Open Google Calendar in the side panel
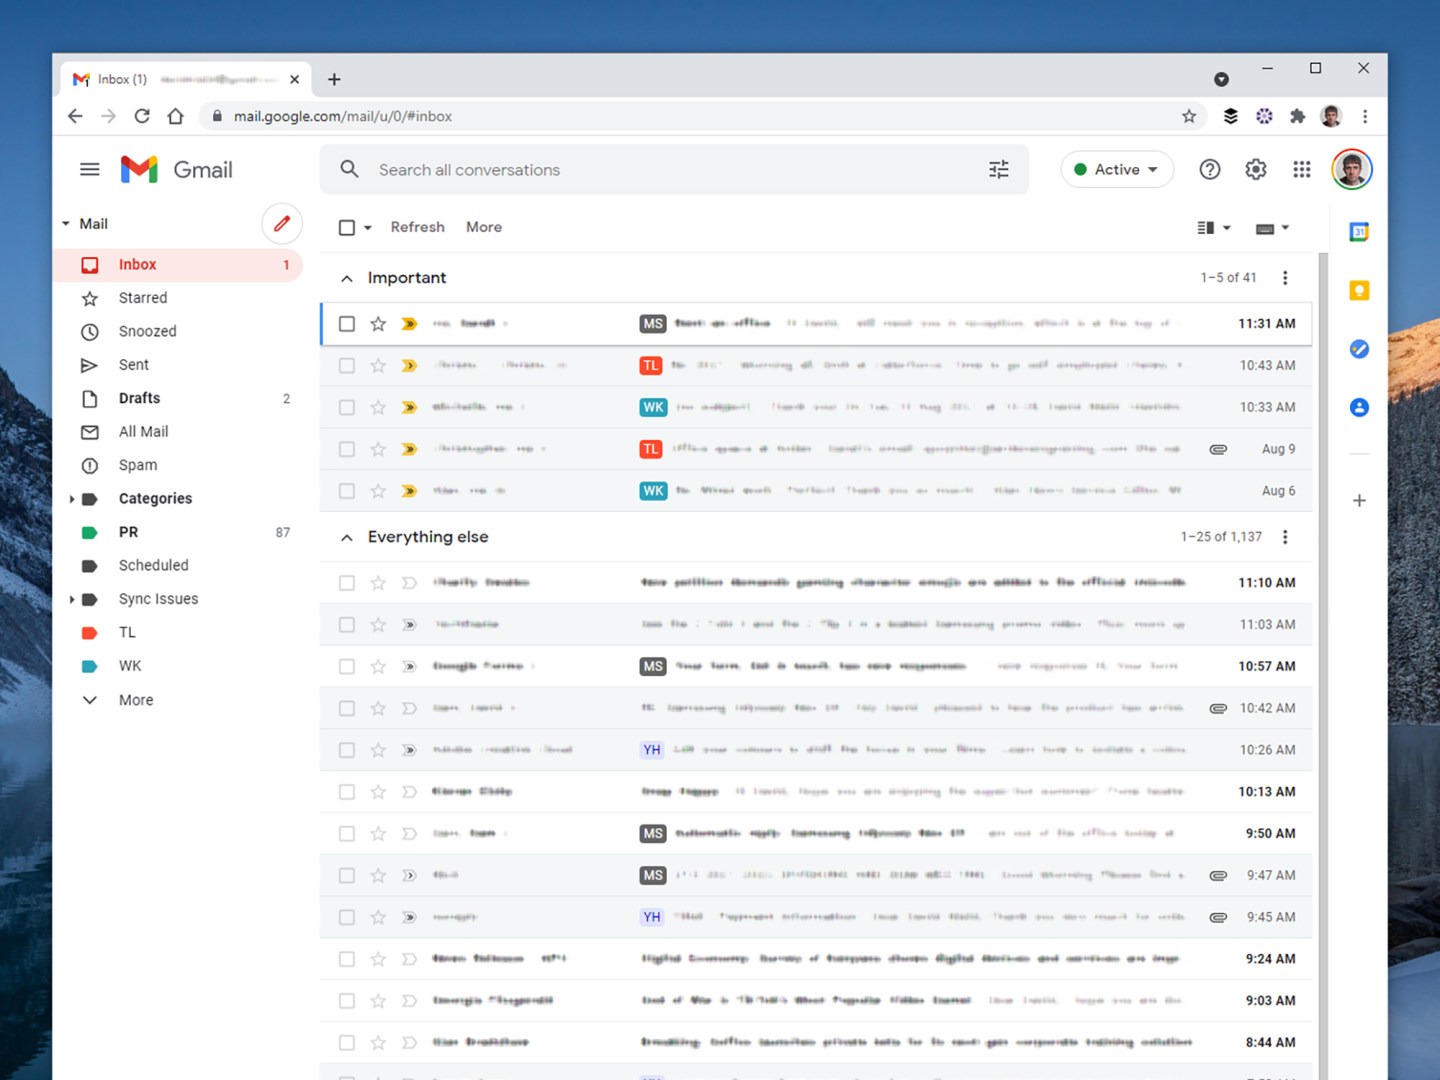Viewport: 1440px width, 1080px height. tap(1358, 230)
